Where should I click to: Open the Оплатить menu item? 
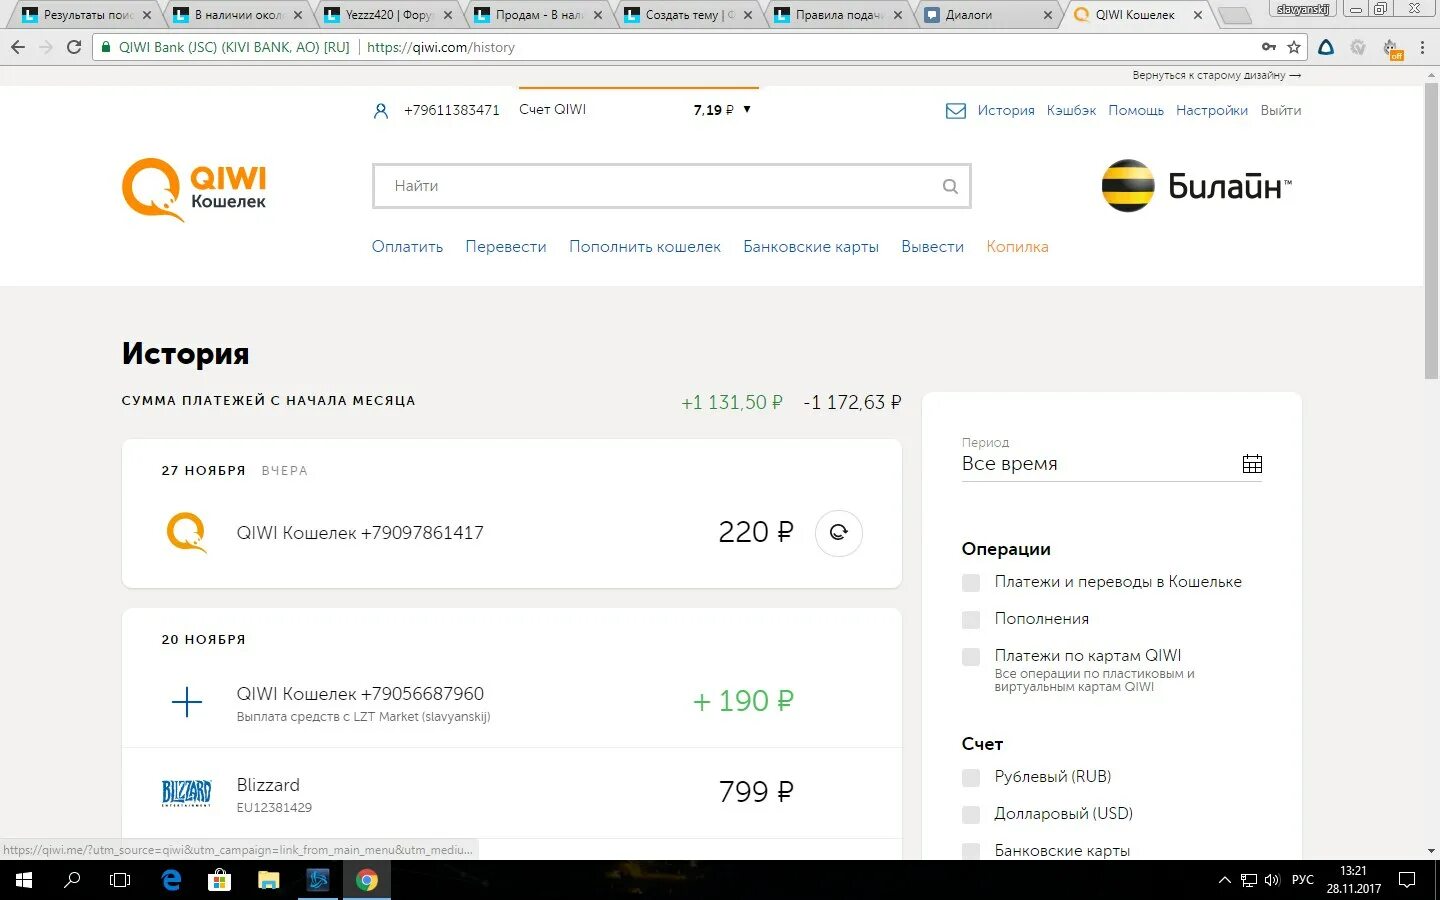pyautogui.click(x=407, y=247)
